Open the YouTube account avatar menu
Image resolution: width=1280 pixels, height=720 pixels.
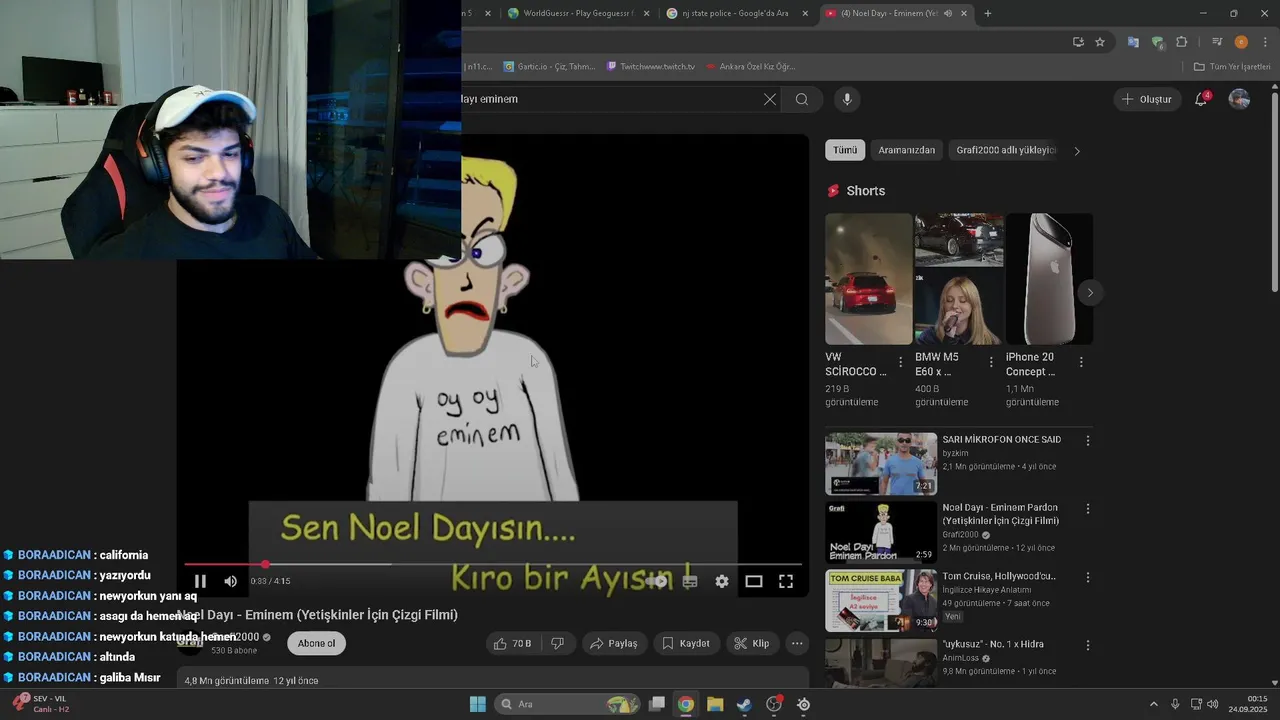tap(1239, 99)
